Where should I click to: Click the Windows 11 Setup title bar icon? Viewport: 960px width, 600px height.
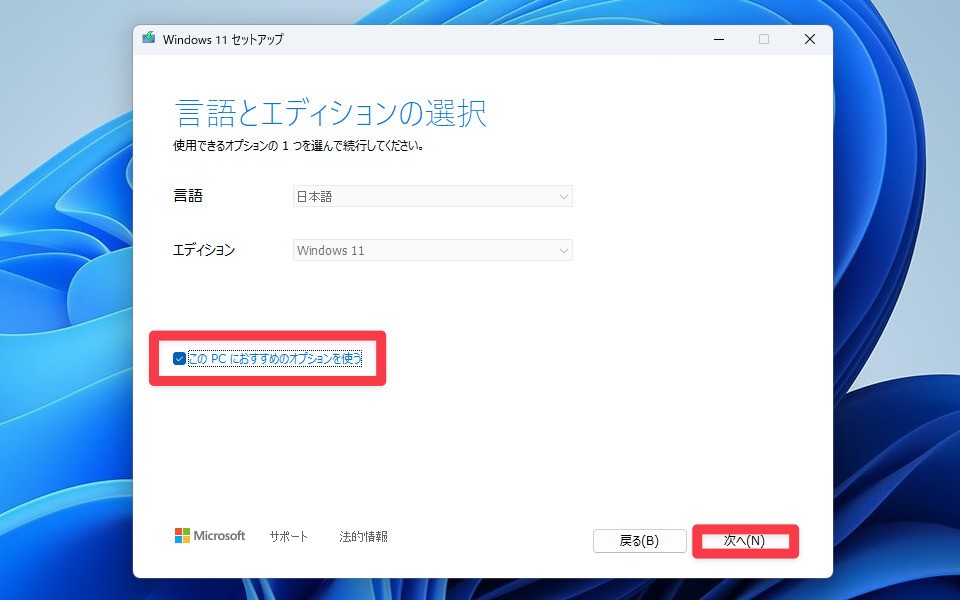point(149,39)
